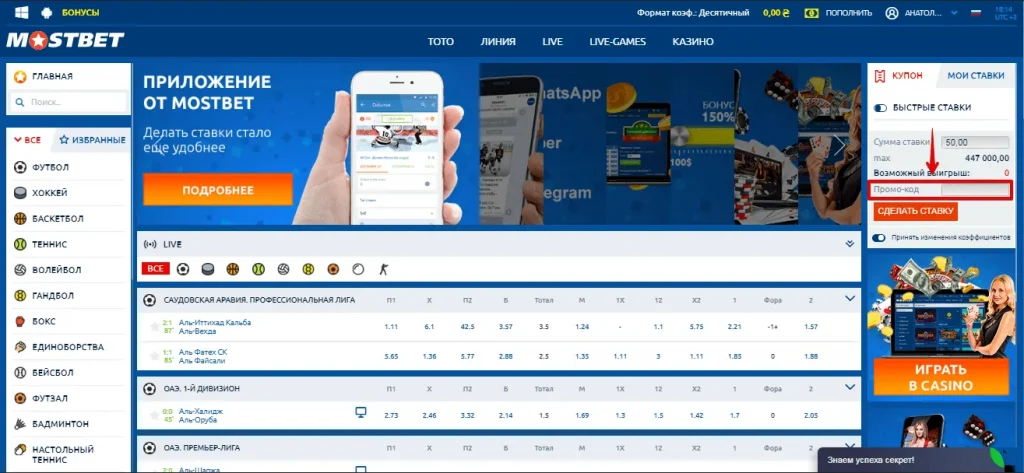Select odds 2.73 for Аль-Халидж
1024x473 pixels.
pyautogui.click(x=391, y=415)
